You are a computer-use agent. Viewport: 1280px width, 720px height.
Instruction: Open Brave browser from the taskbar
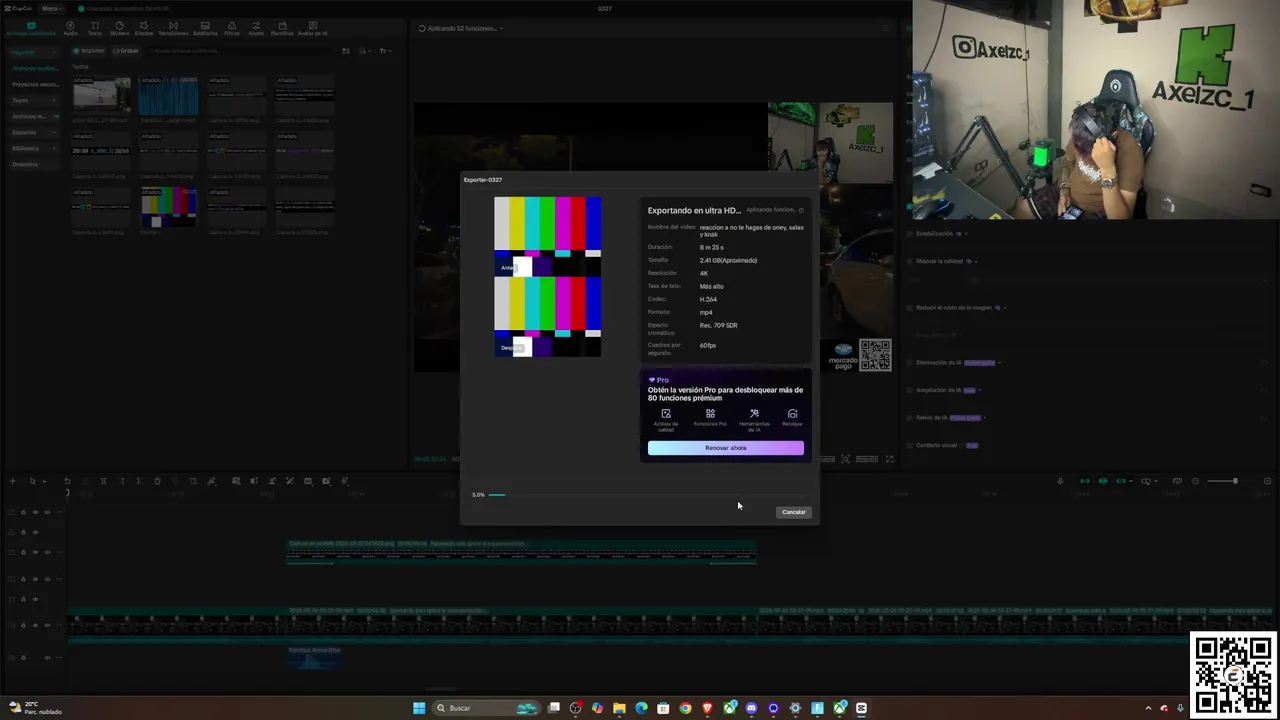pos(707,708)
